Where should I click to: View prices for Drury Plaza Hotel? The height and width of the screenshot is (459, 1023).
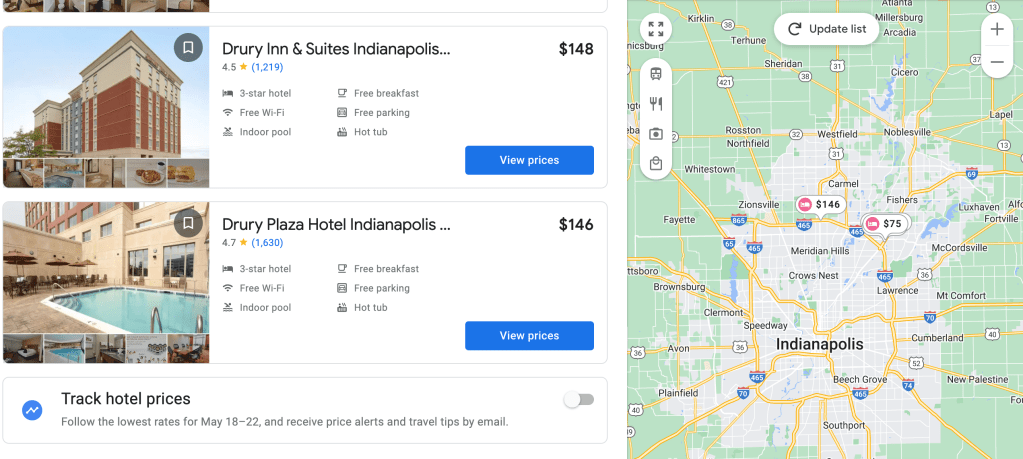click(529, 336)
